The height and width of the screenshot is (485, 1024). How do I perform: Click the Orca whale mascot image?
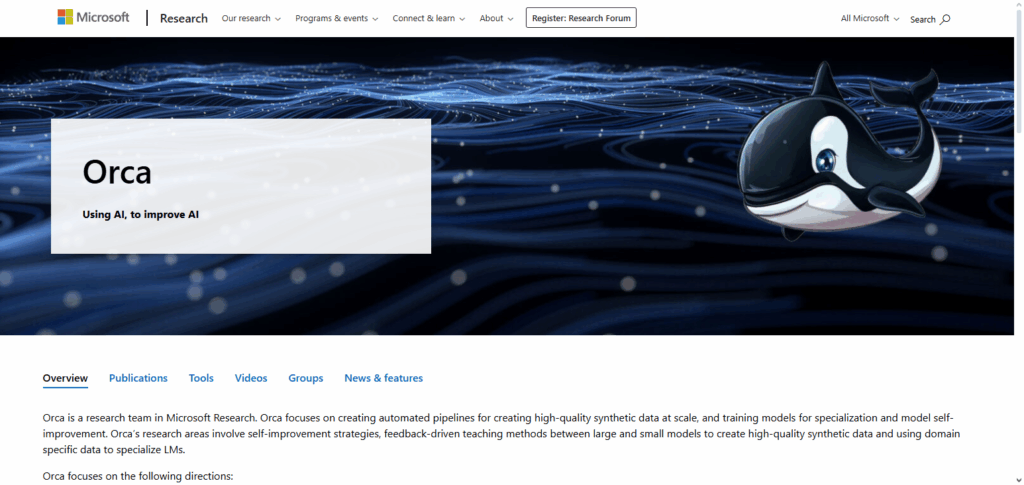pos(842,150)
